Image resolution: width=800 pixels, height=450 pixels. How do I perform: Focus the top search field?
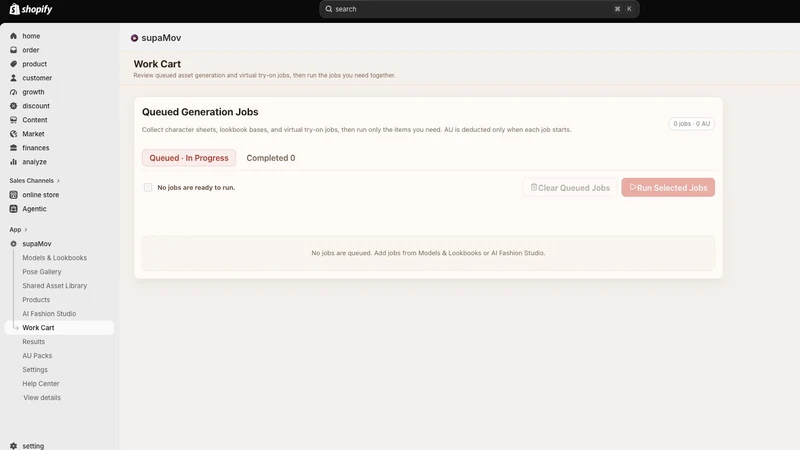(479, 9)
